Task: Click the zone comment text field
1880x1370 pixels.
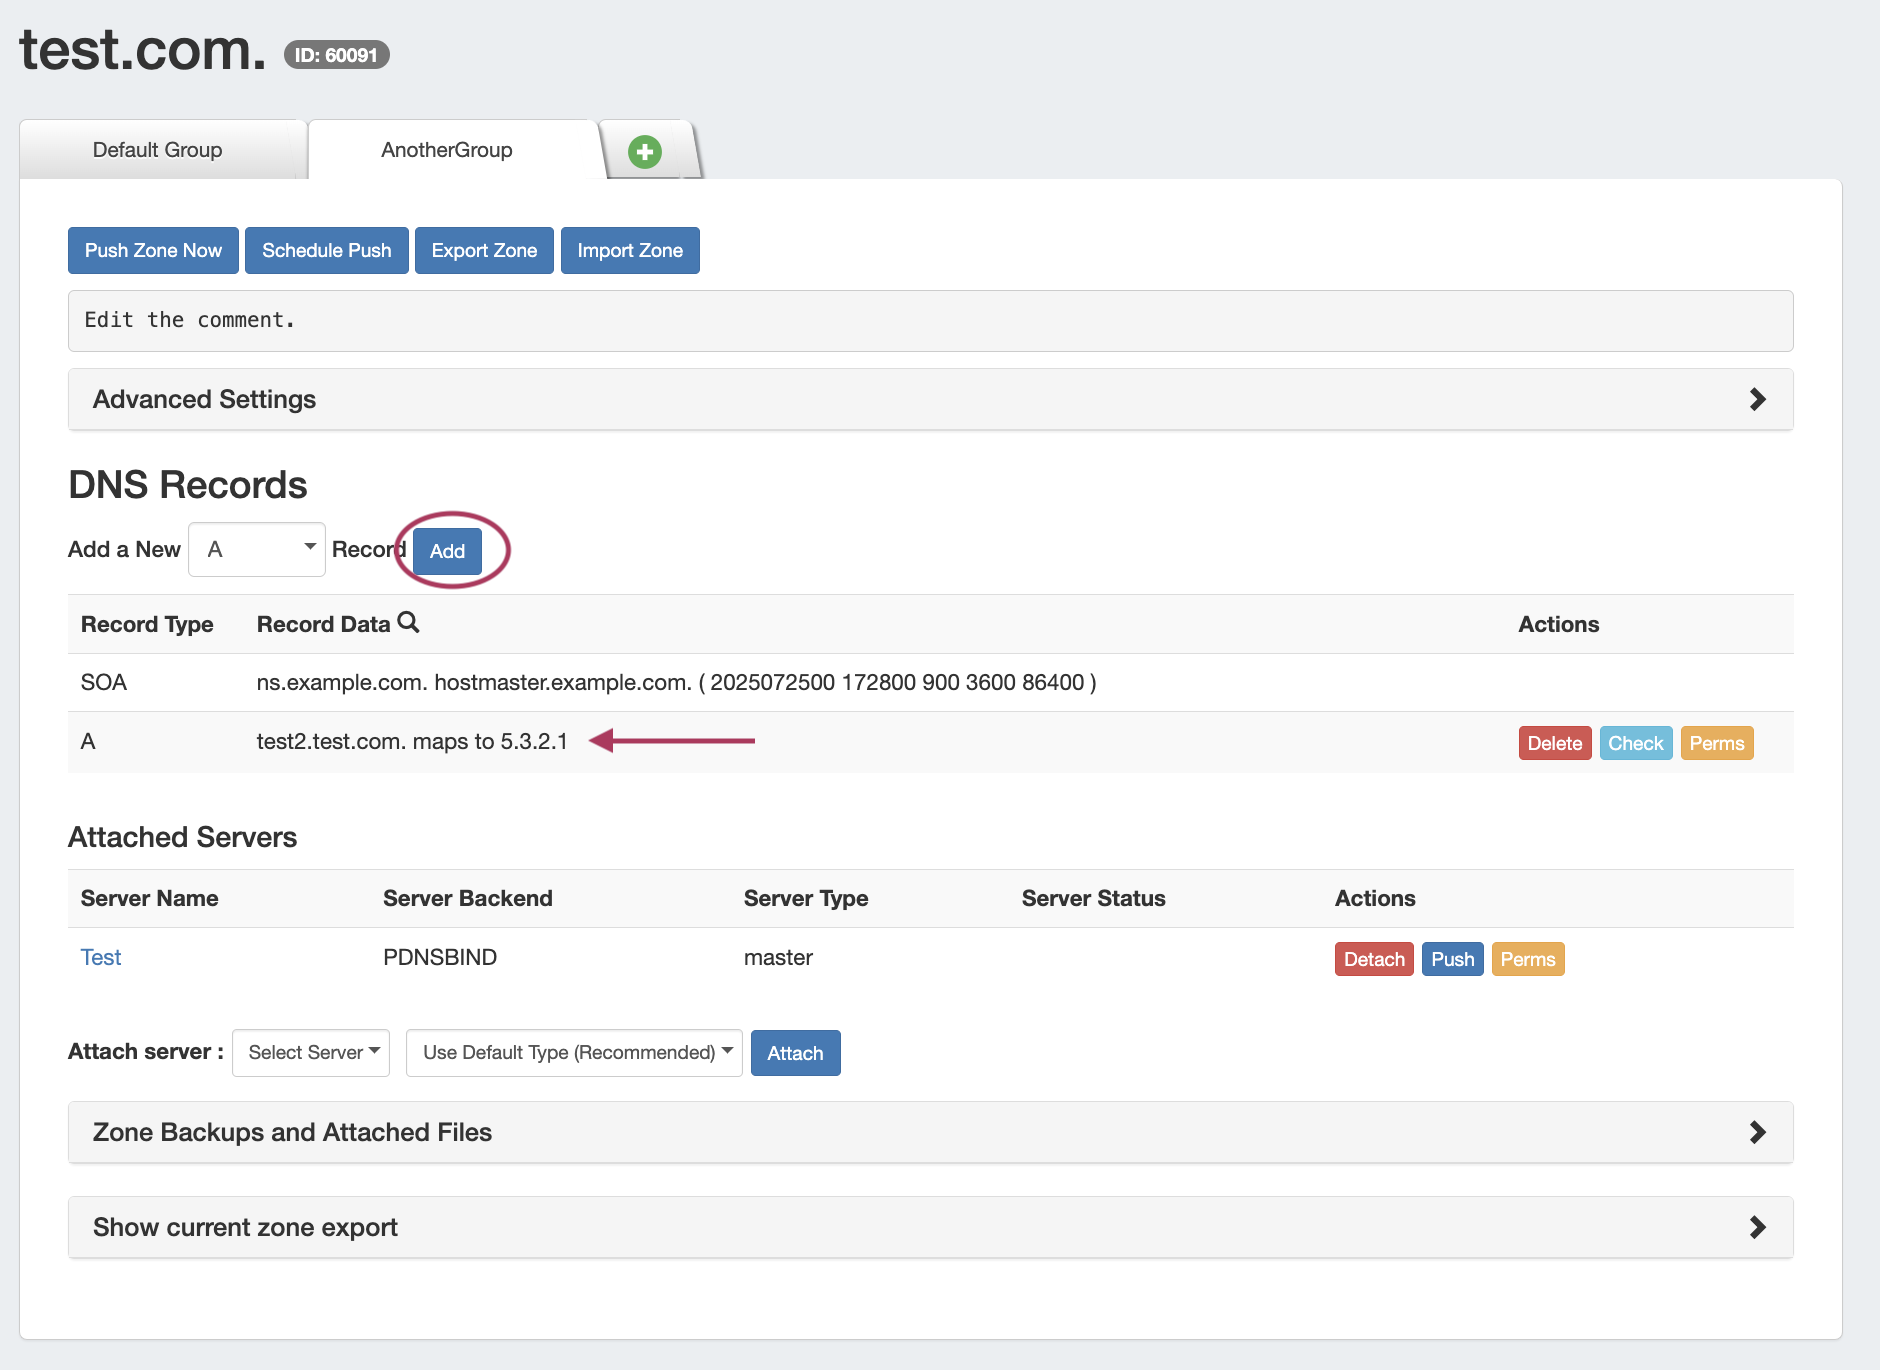Action: click(930, 321)
